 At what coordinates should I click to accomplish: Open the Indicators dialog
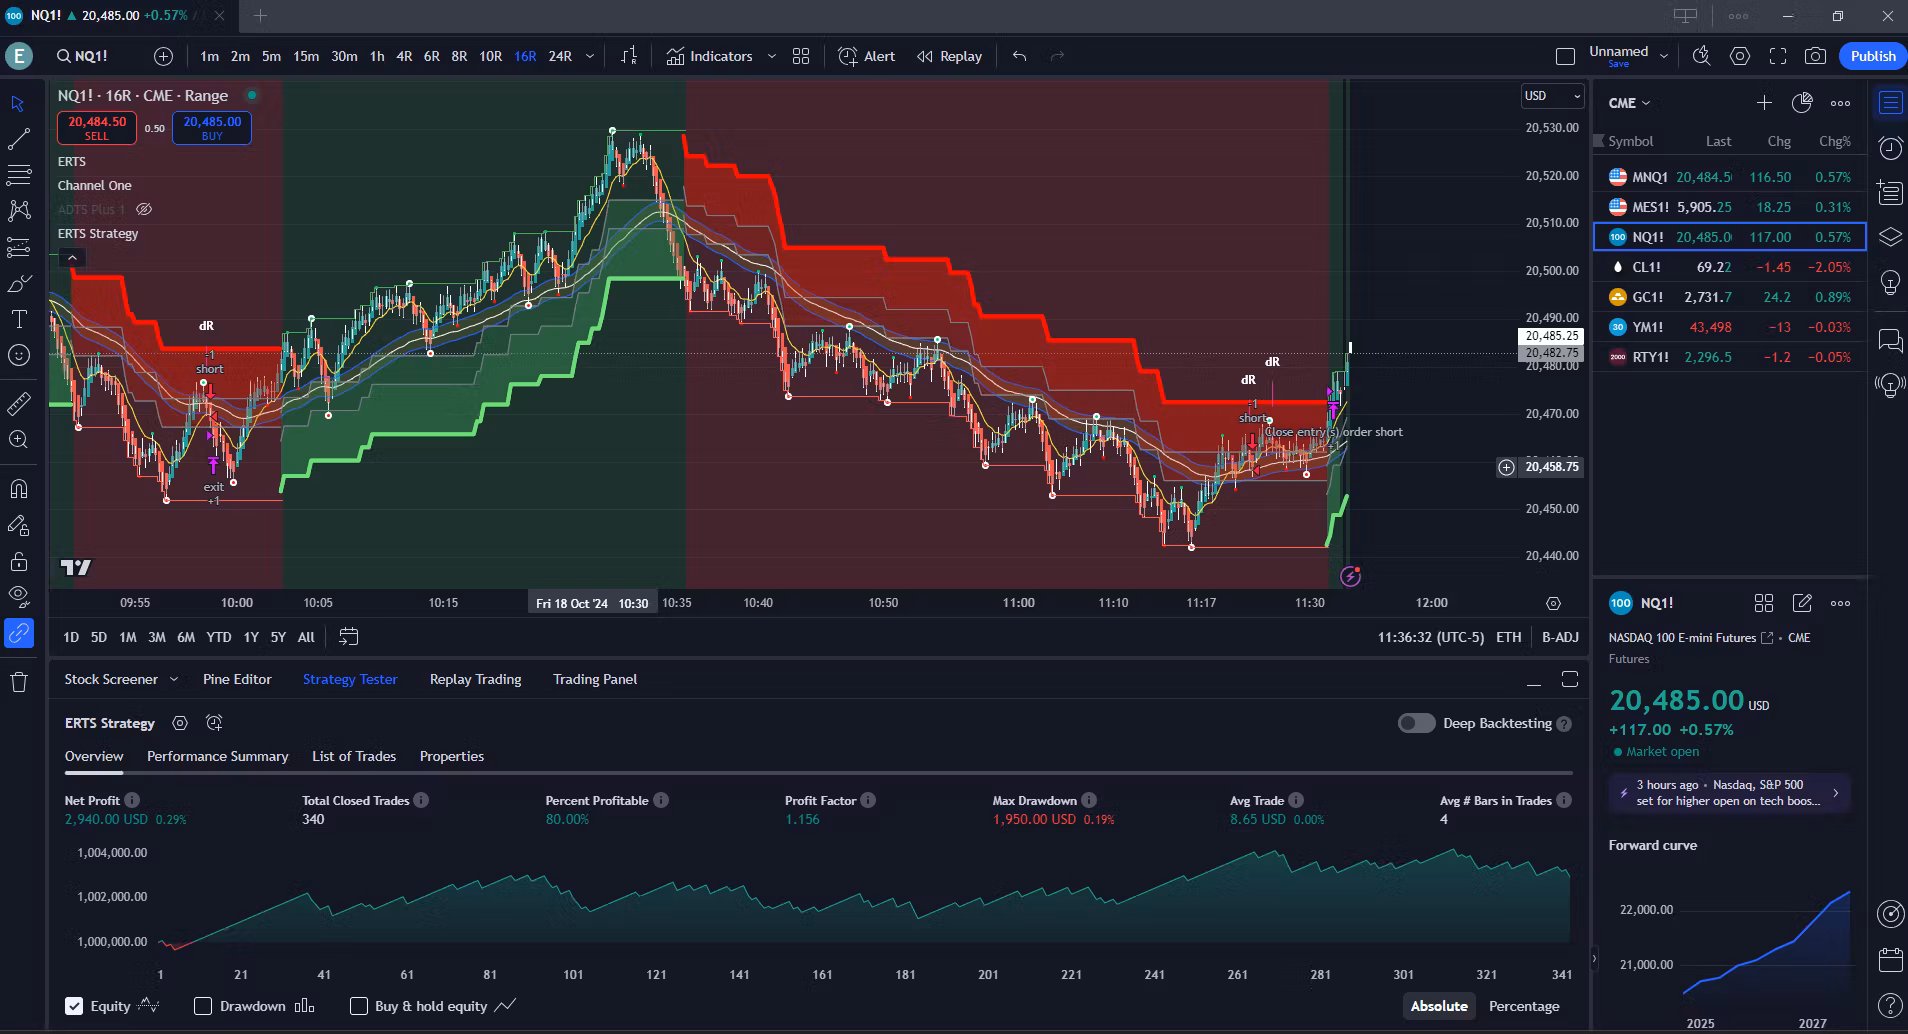(x=710, y=56)
